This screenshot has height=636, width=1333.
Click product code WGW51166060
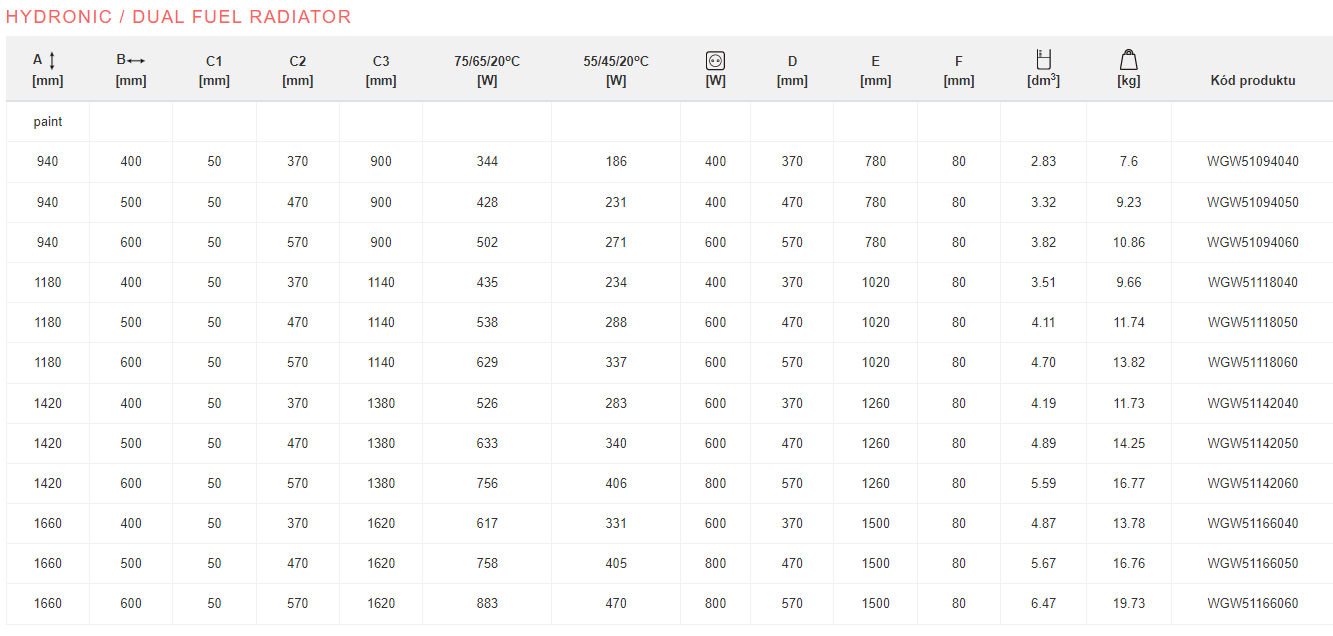(1252, 603)
